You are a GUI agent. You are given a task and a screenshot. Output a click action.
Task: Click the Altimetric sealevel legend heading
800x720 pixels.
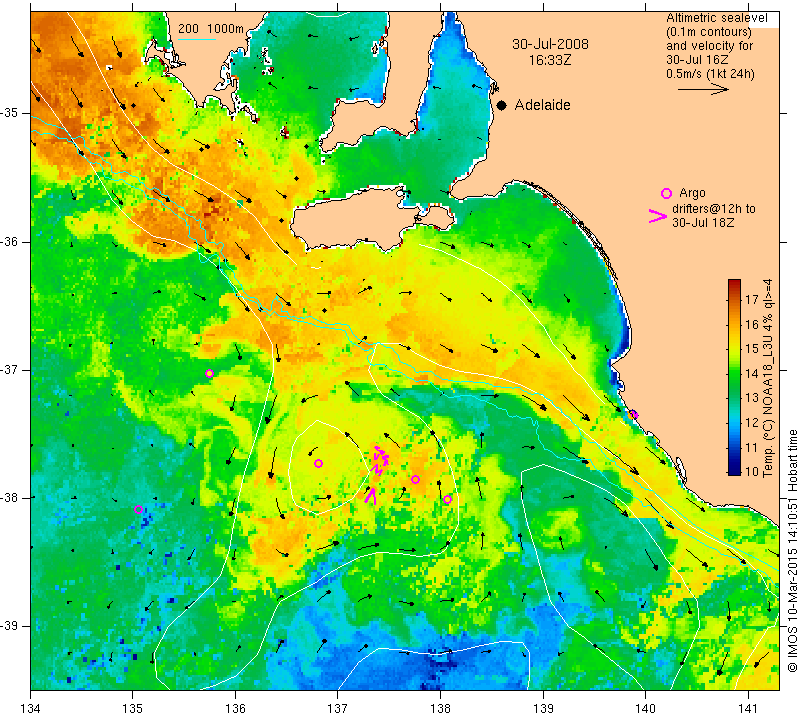716,18
